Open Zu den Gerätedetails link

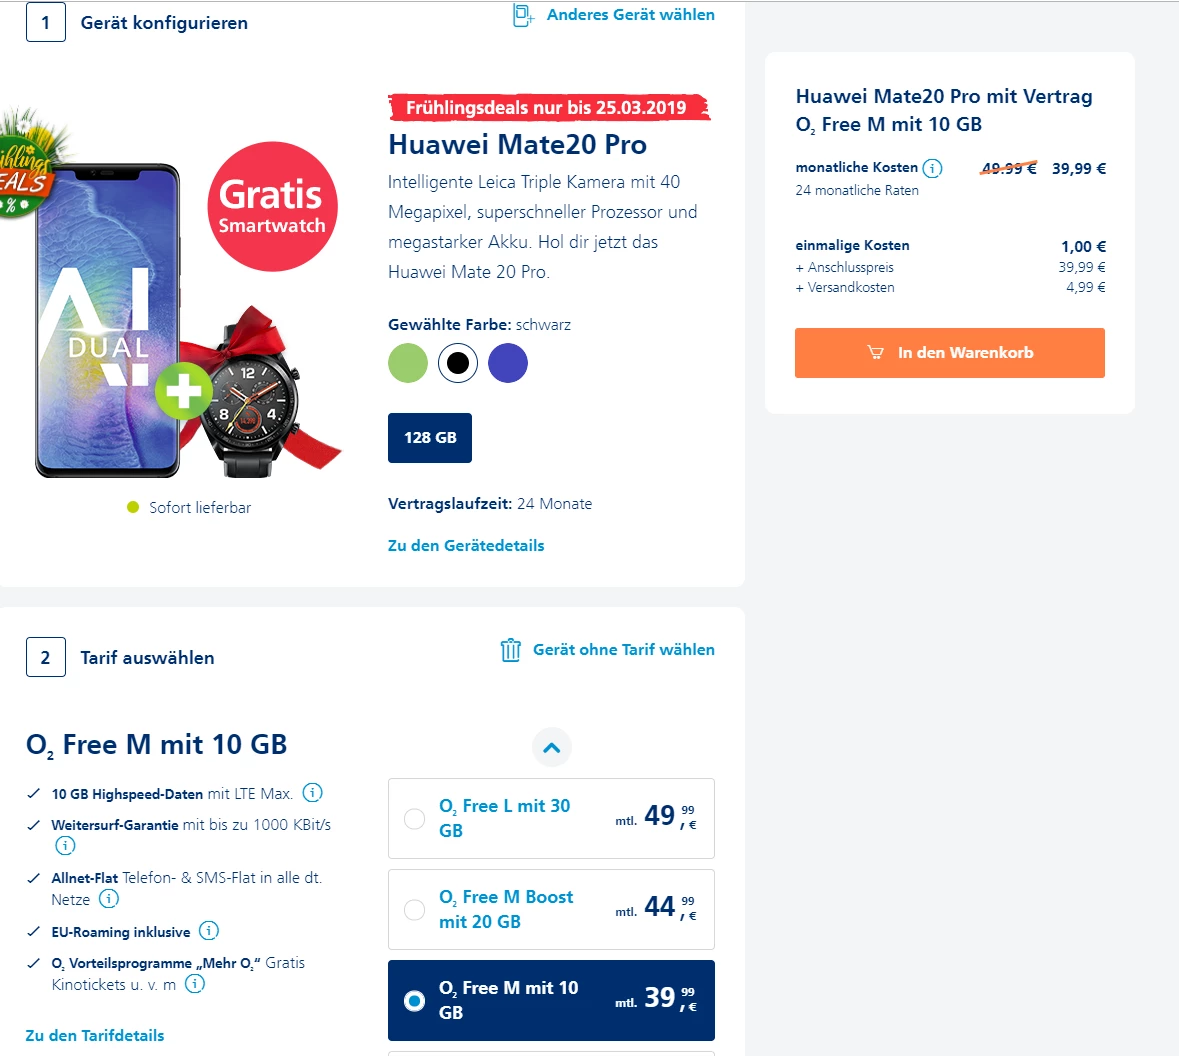pos(466,545)
